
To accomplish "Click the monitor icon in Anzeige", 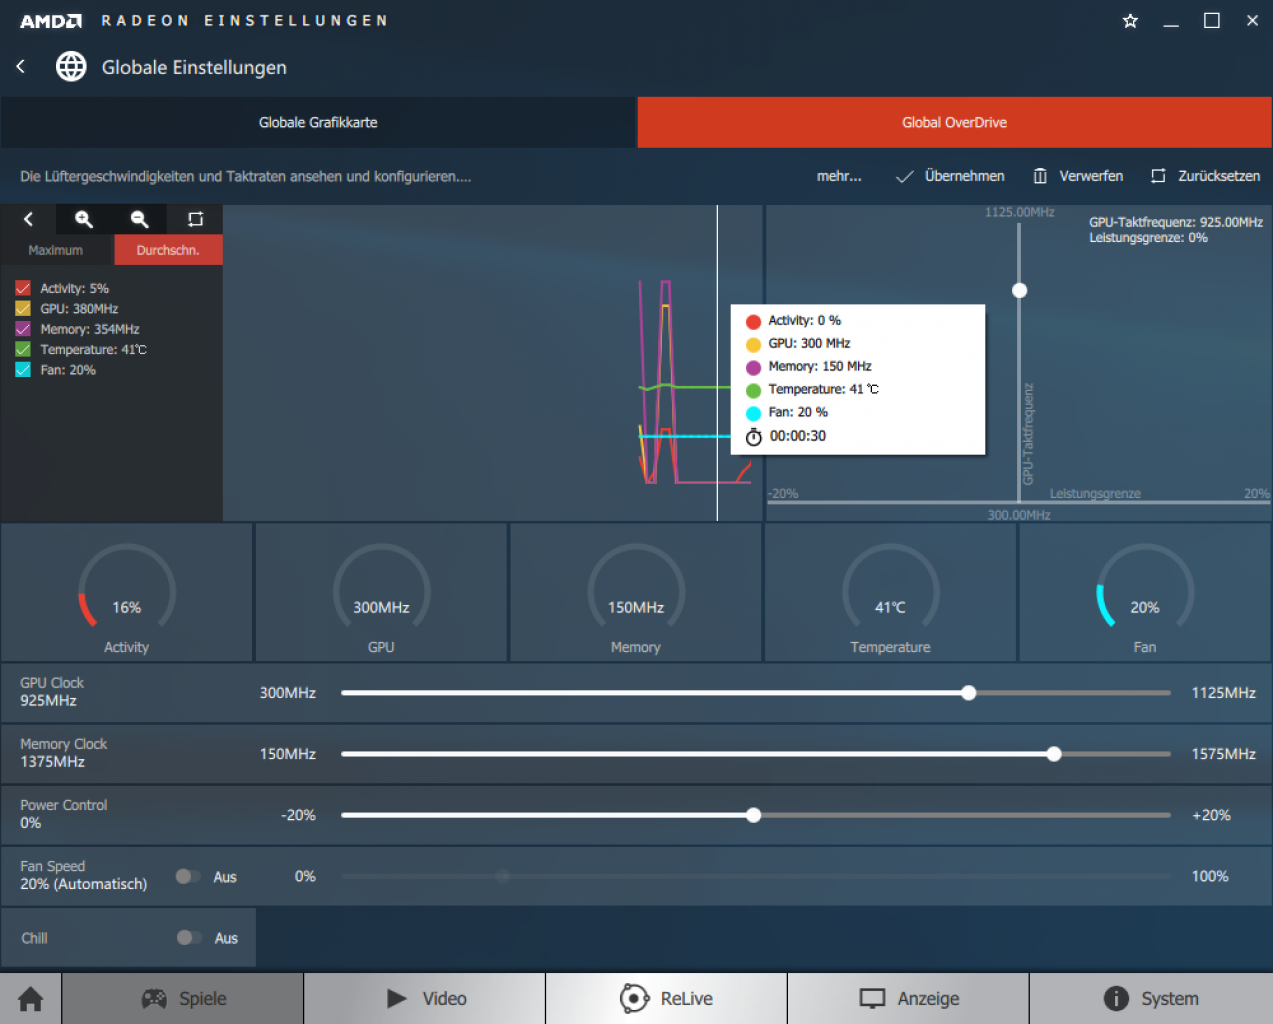I will click(873, 998).
